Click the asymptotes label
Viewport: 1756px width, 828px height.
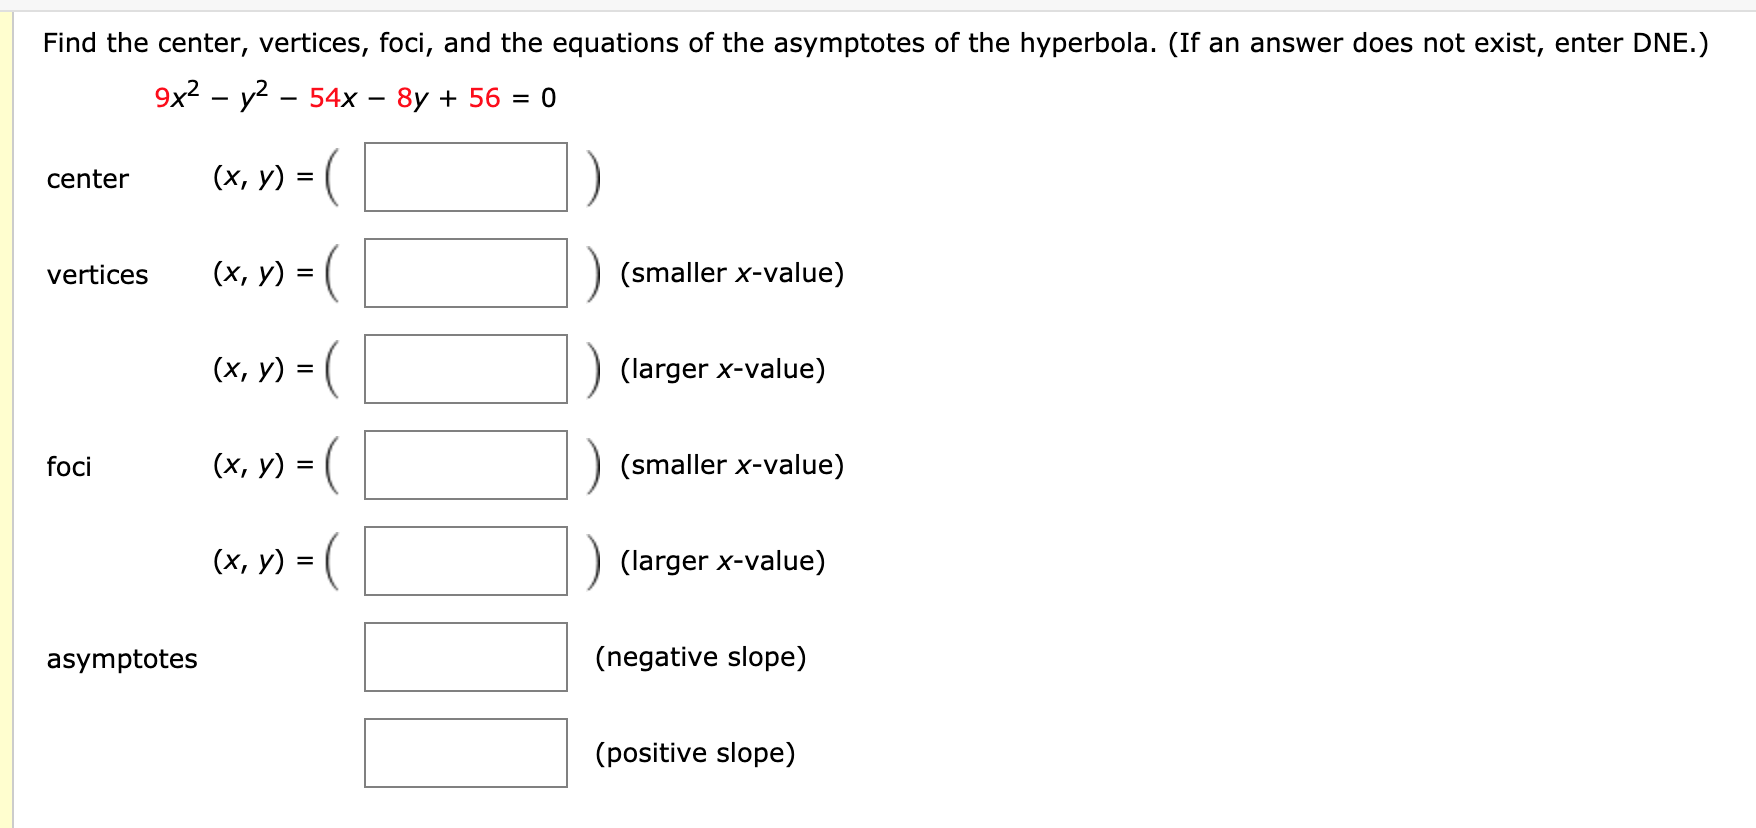(121, 660)
